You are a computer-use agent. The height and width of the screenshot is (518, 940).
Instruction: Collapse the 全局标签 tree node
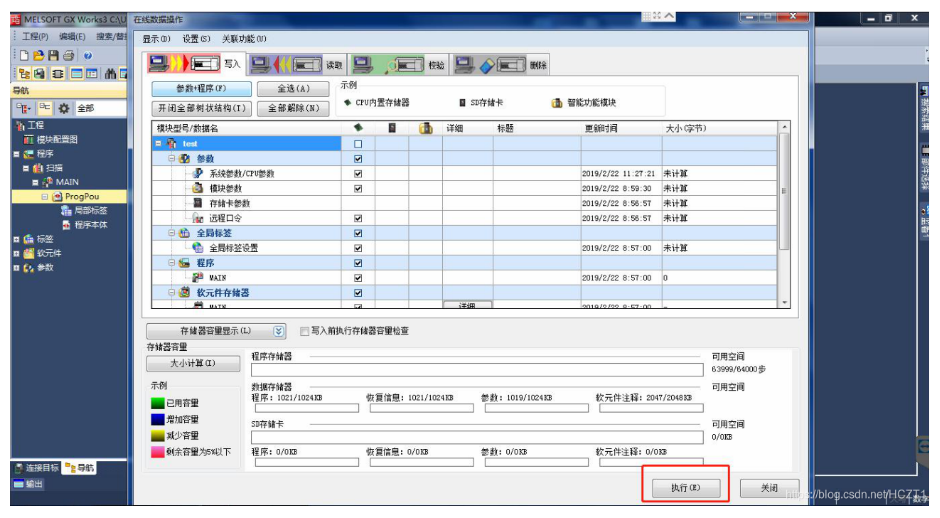171,233
